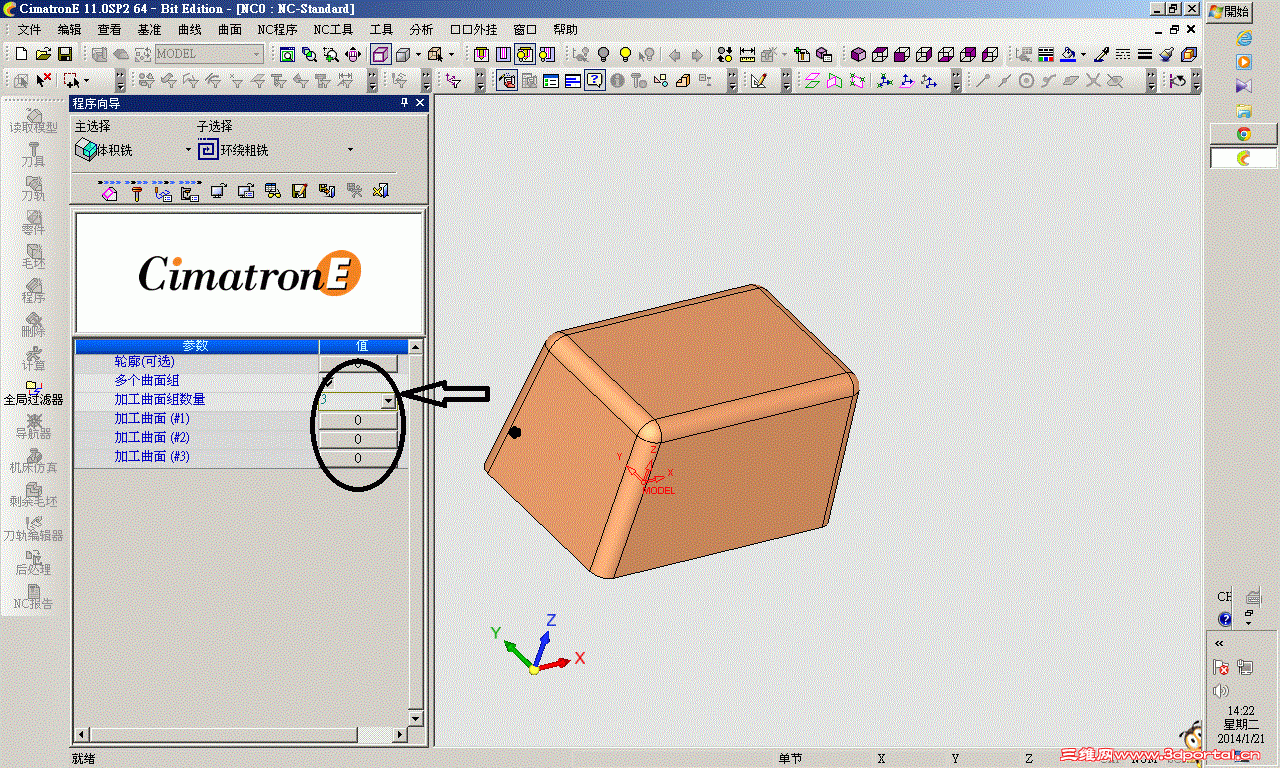
Task: Open the 主选择 体积铣 dropdown
Action: click(x=188, y=150)
